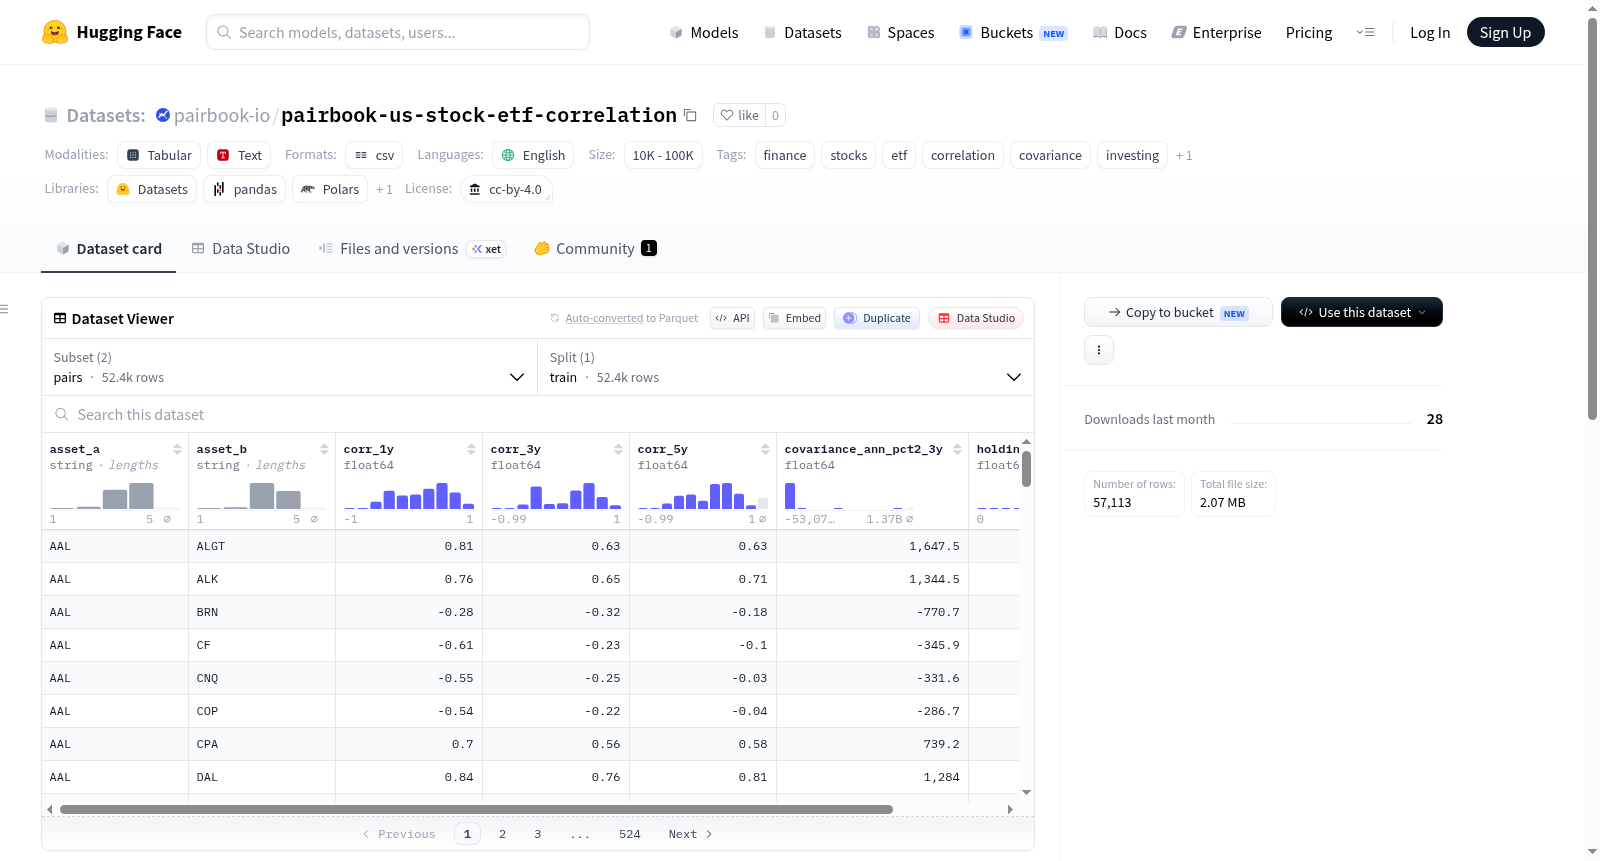Select the Tabular modality tag
Screen dimensions: 1600x861
point(159,155)
